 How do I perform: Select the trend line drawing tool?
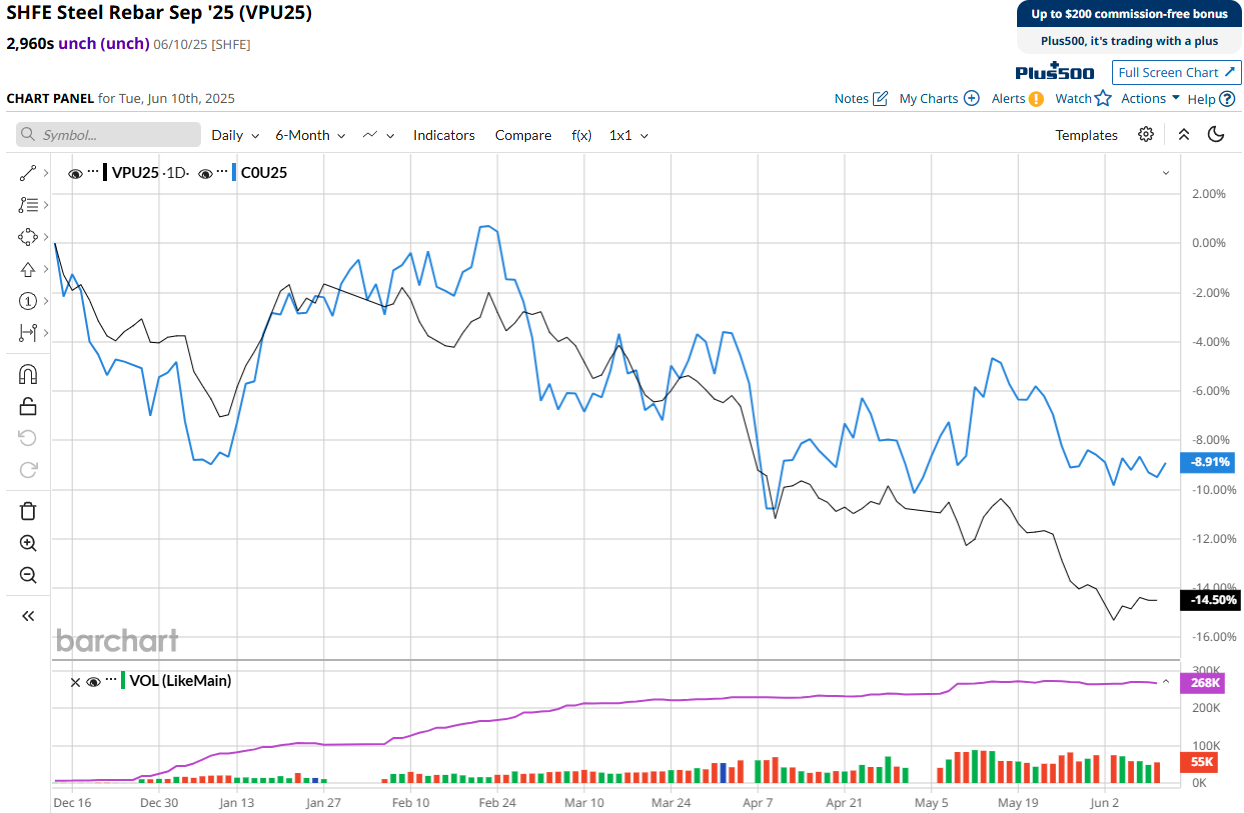[28, 173]
